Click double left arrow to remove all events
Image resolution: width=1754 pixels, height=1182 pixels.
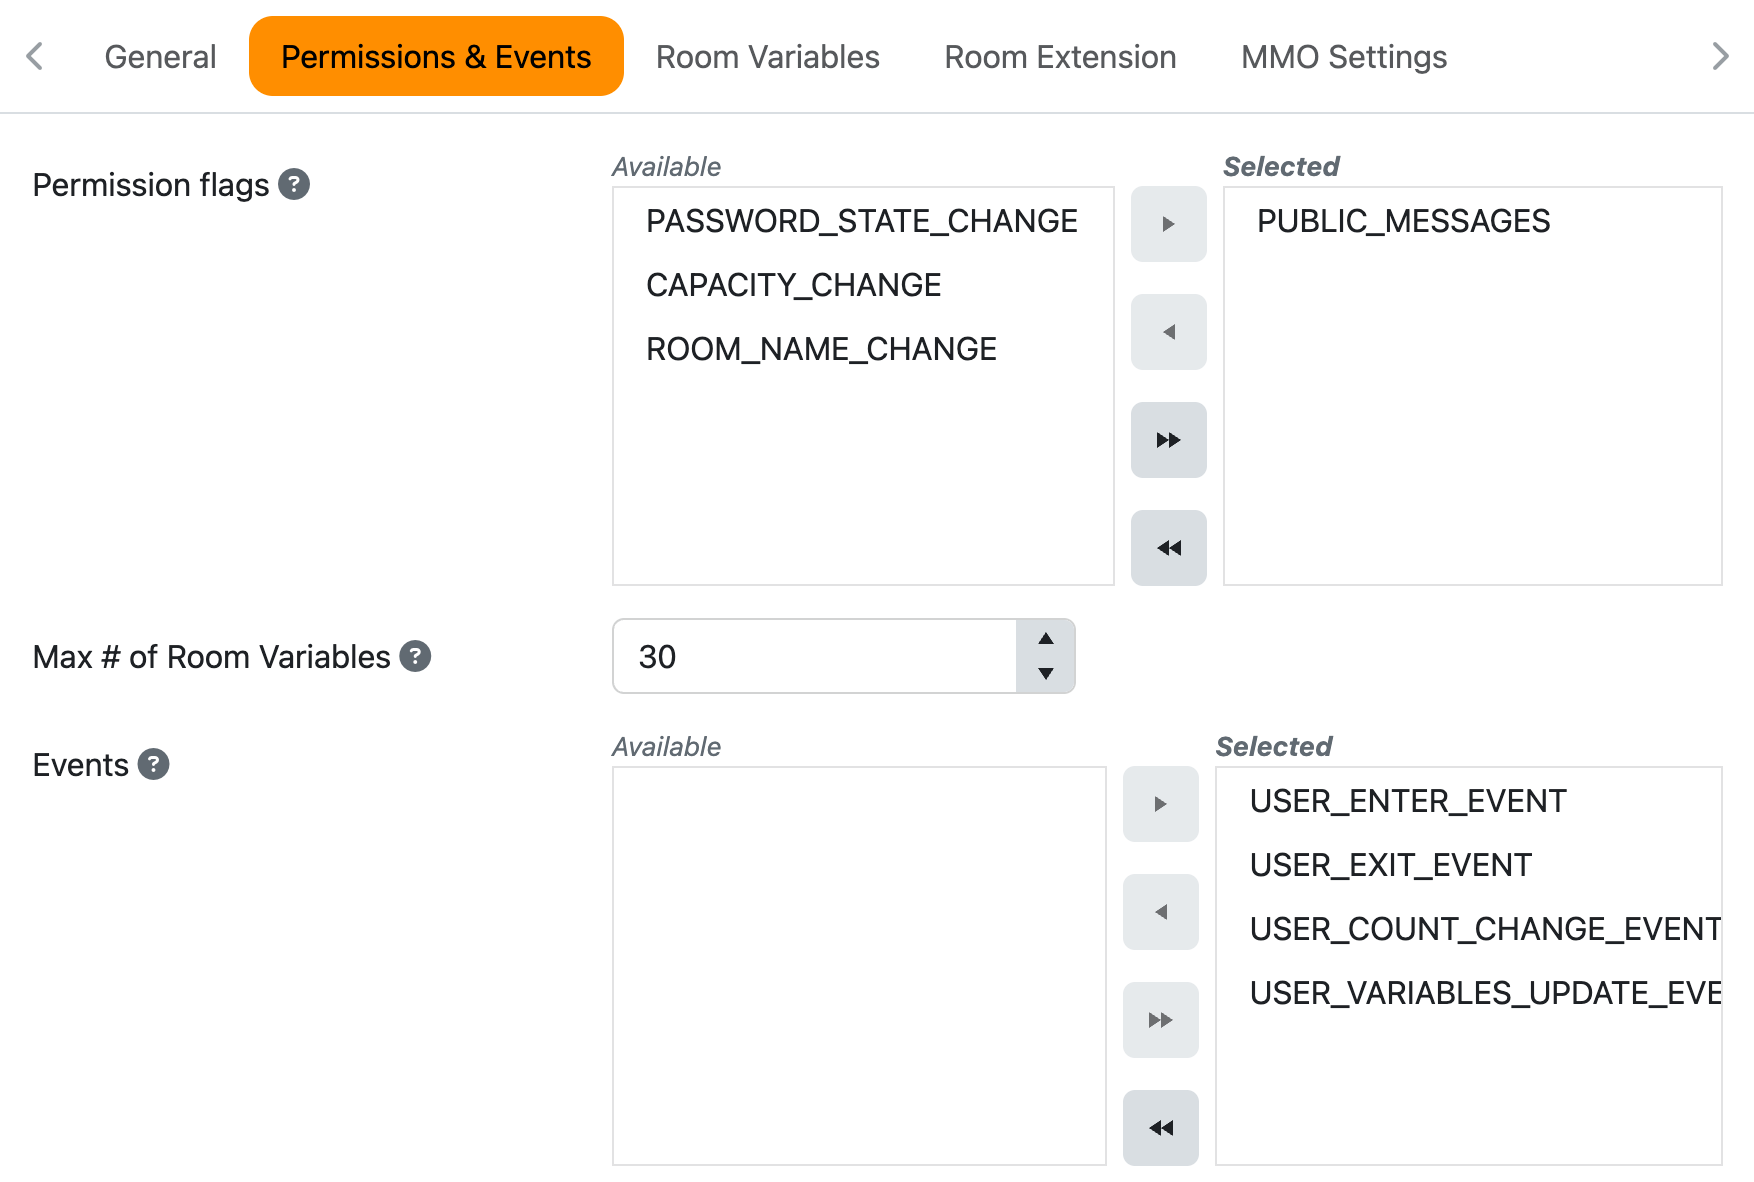tap(1160, 1127)
